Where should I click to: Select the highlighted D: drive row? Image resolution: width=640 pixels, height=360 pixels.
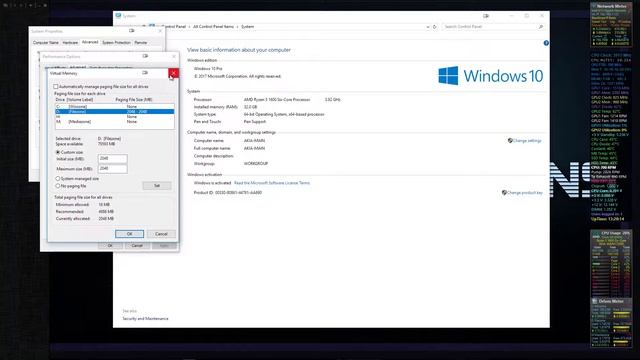click(x=115, y=111)
